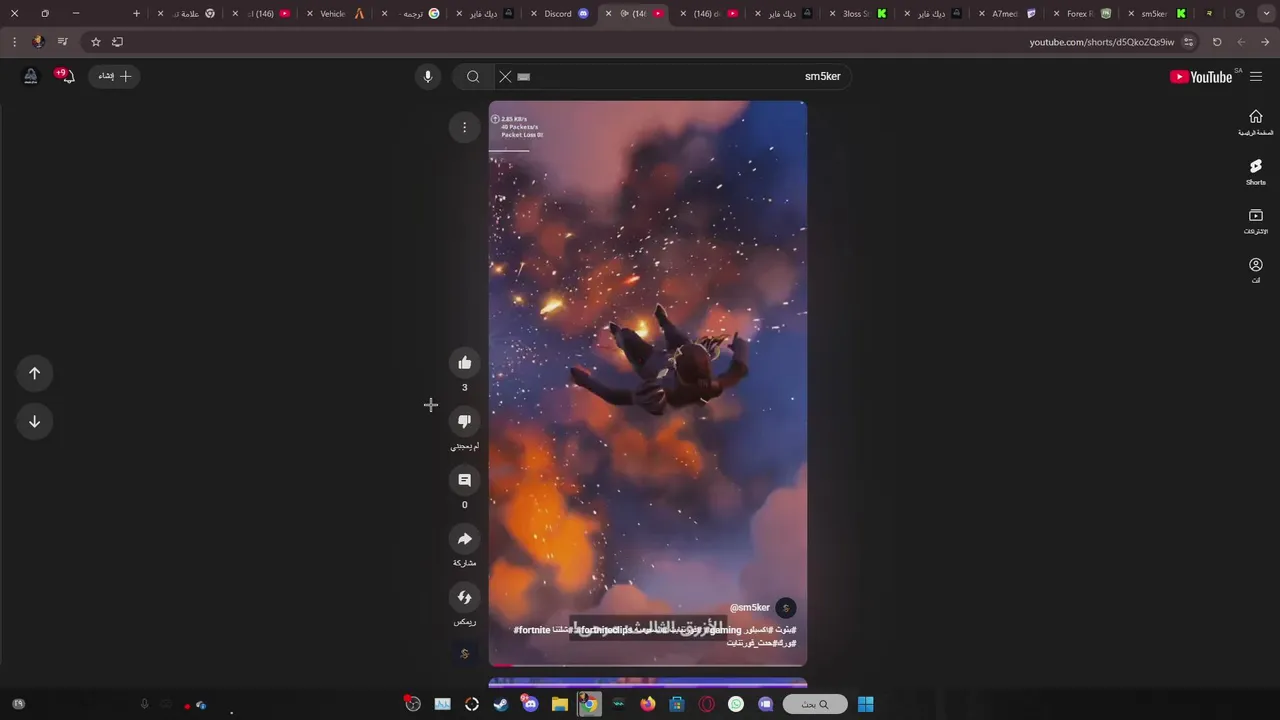Open Subscriptions in YouTube sidebar
Screen dimensions: 1280x720
(1256, 221)
